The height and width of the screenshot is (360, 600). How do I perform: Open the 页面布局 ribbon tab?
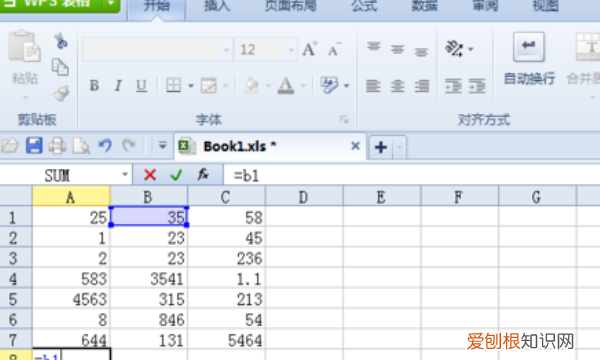point(291,6)
